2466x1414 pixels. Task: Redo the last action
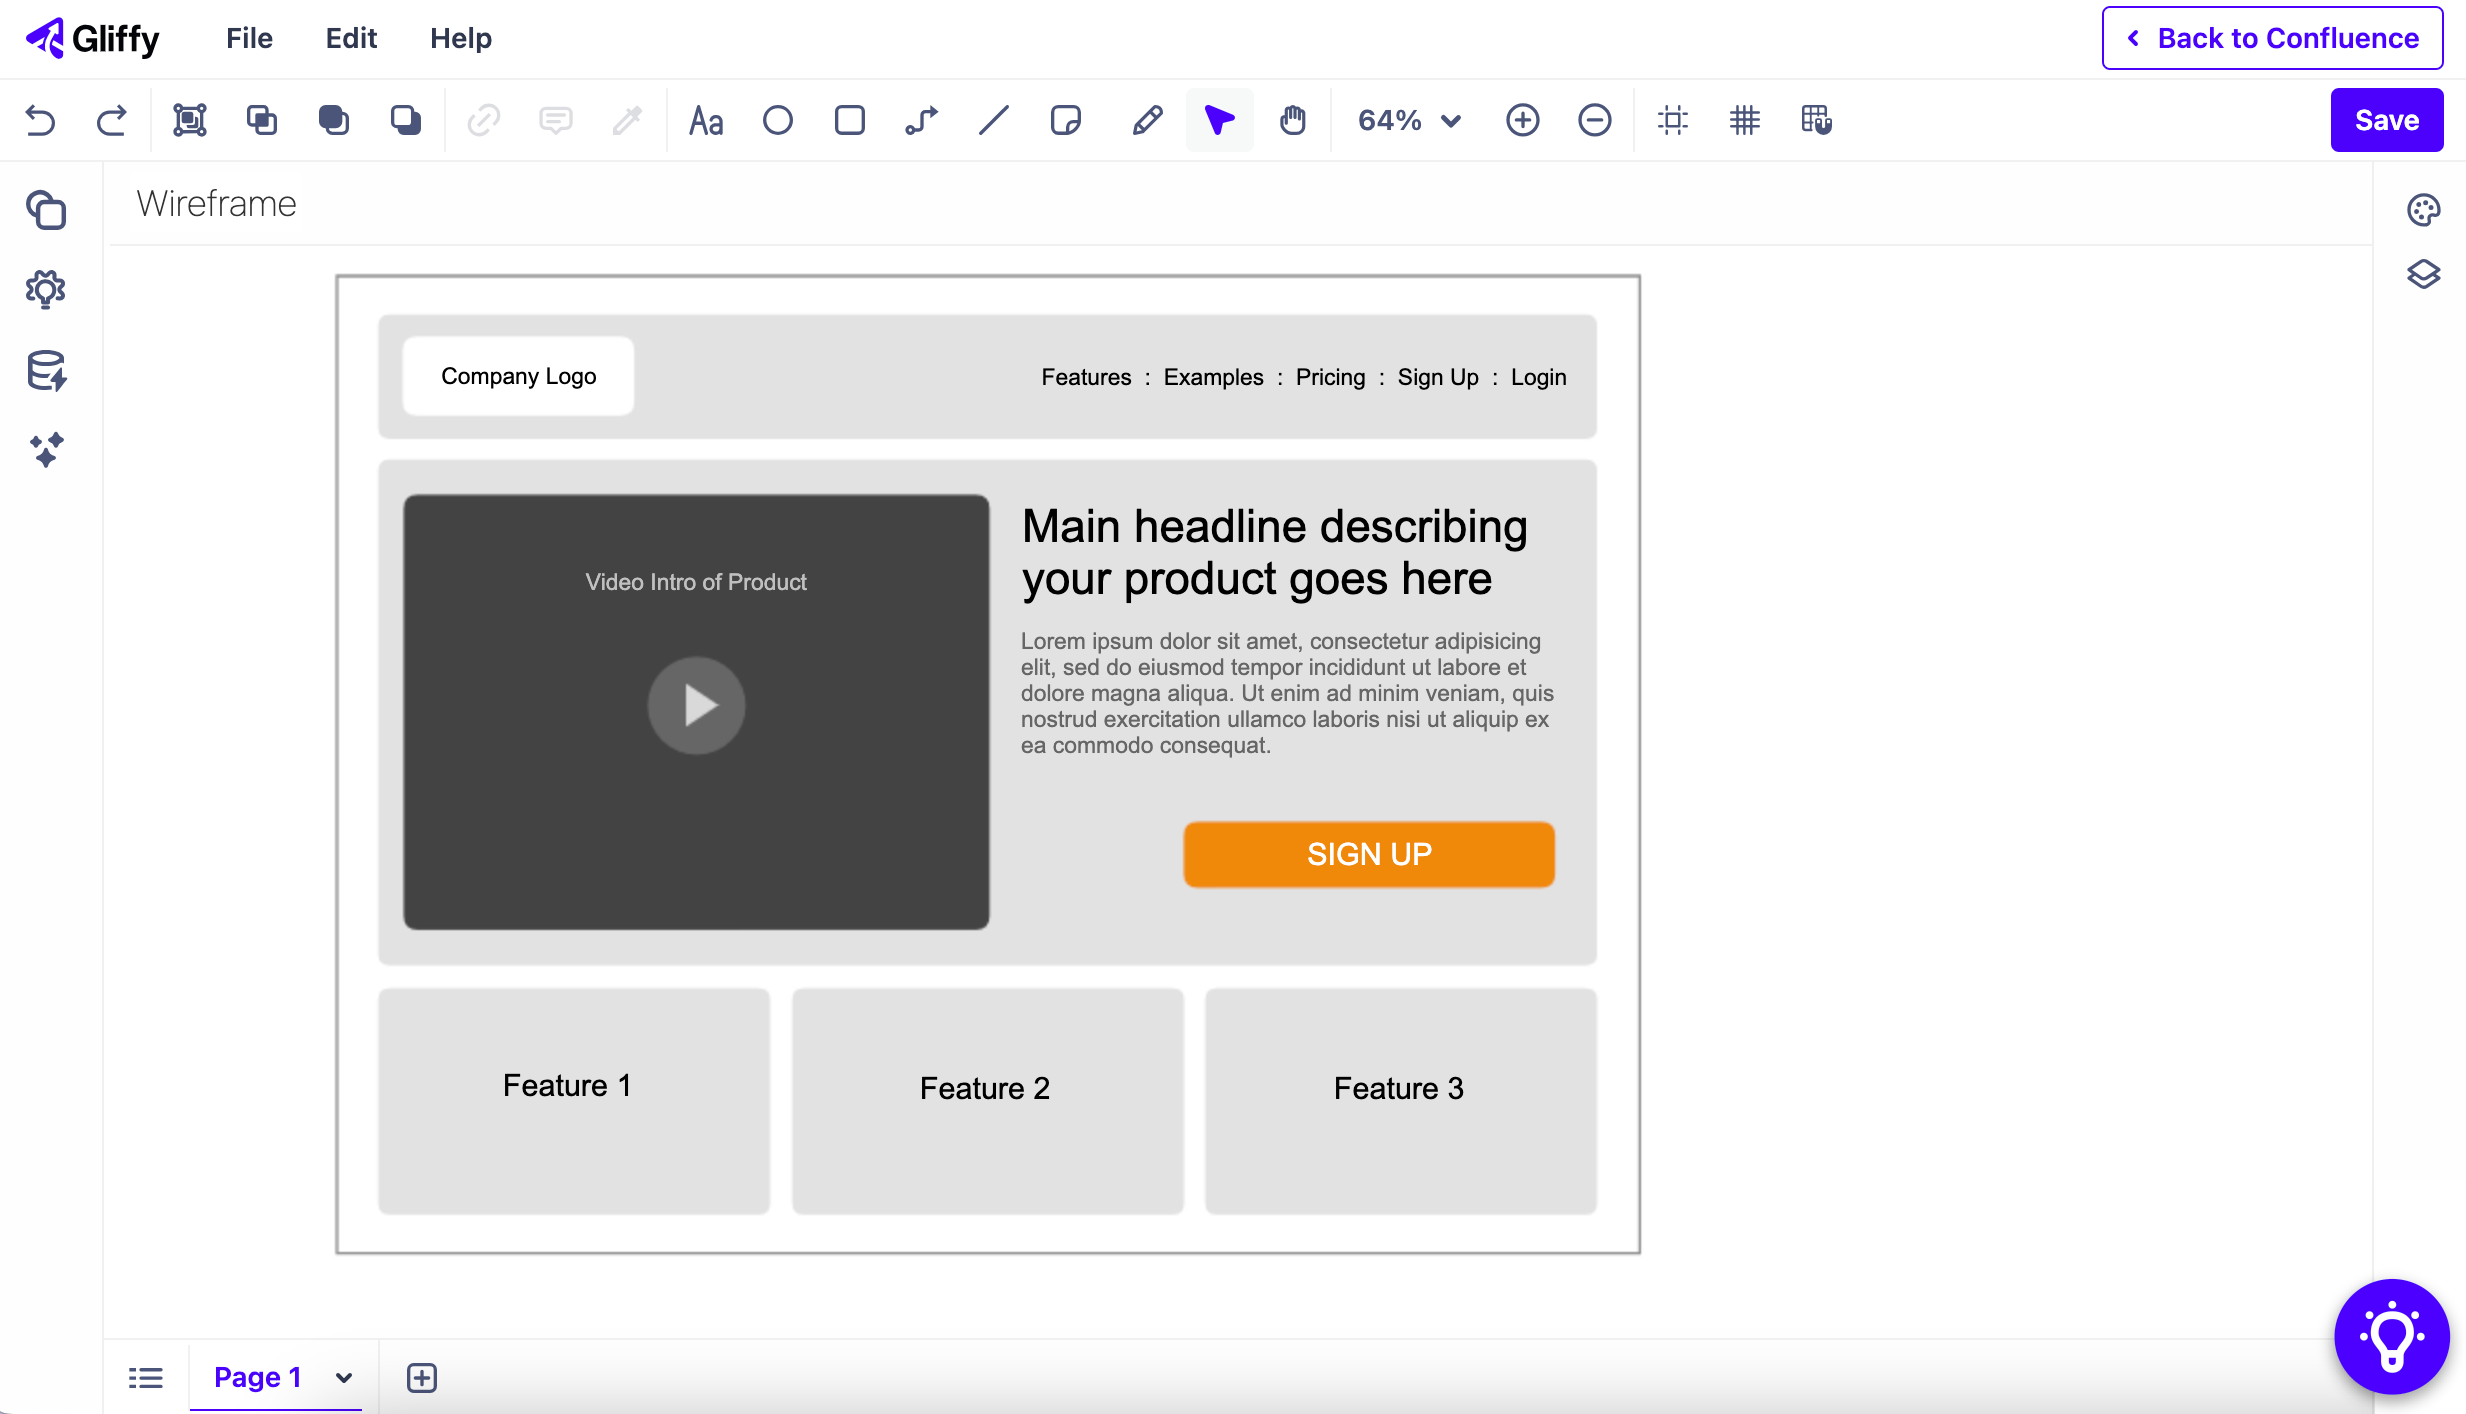pos(112,120)
